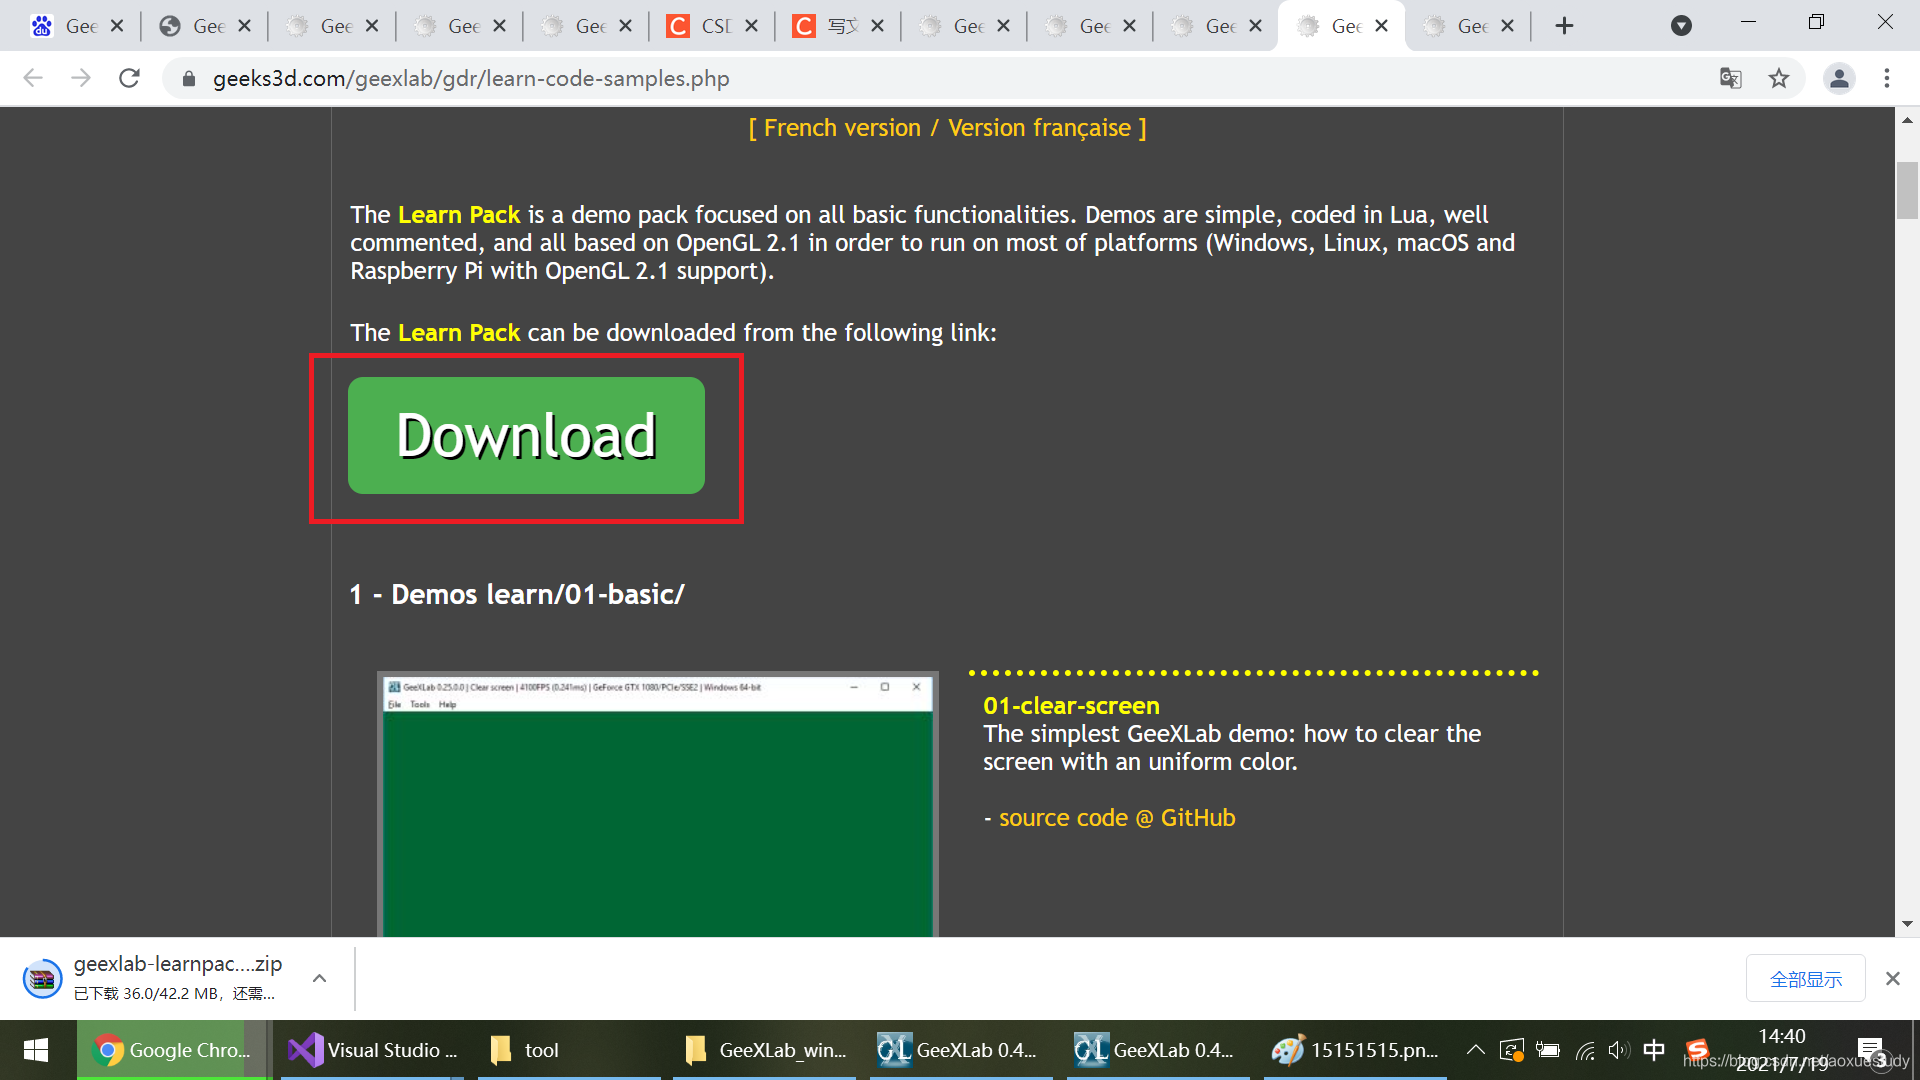Screen dimensions: 1920x1080
Task: Open the Google Translate page icon
Action: tap(1730, 78)
